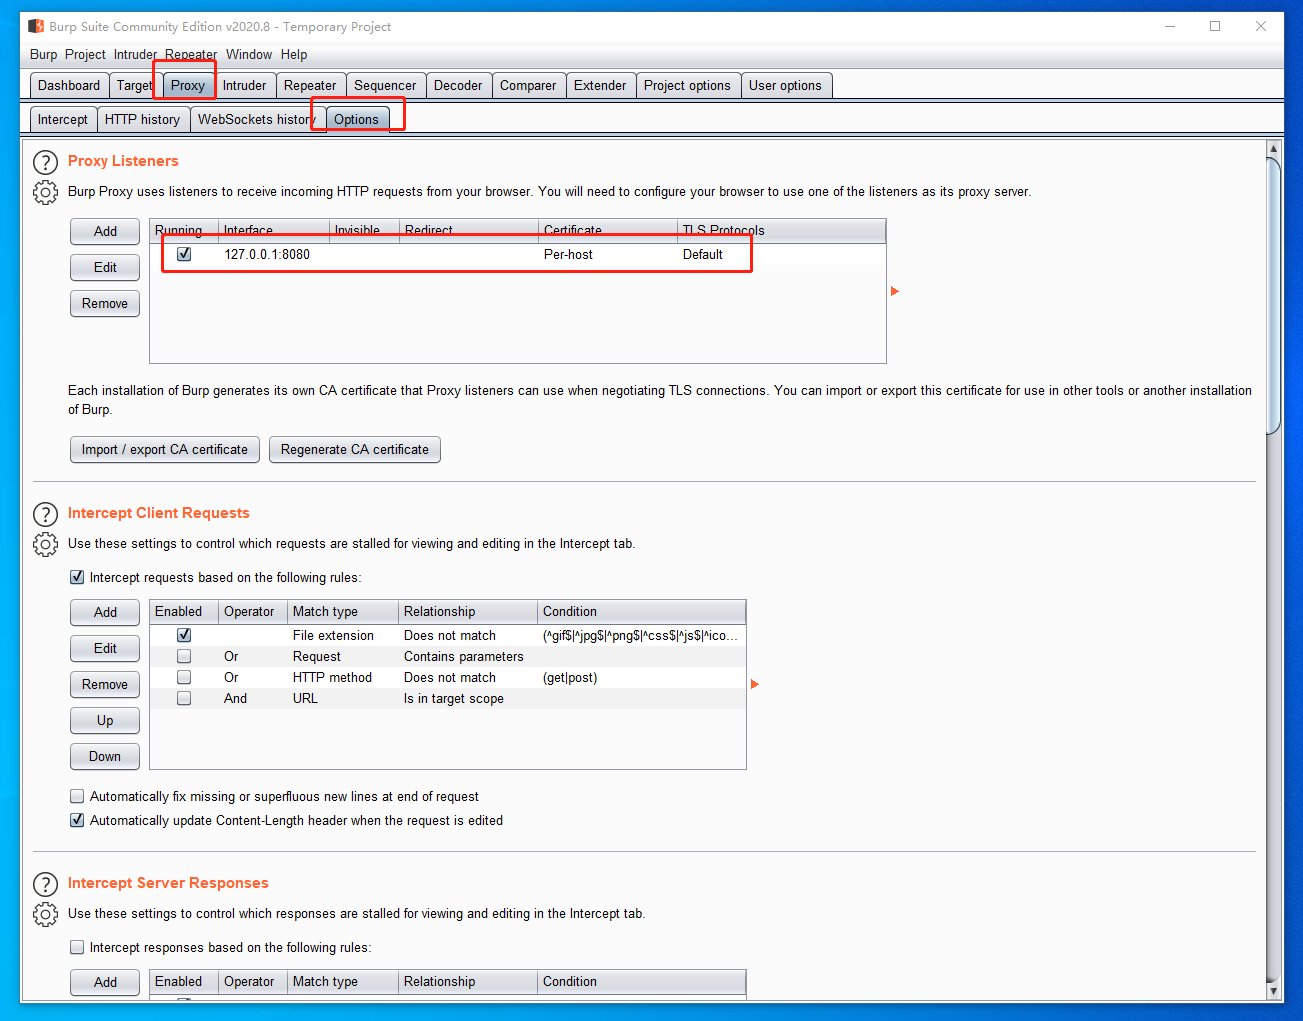1303x1021 pixels.
Task: Click Import / export CA certificate
Action: 165,449
